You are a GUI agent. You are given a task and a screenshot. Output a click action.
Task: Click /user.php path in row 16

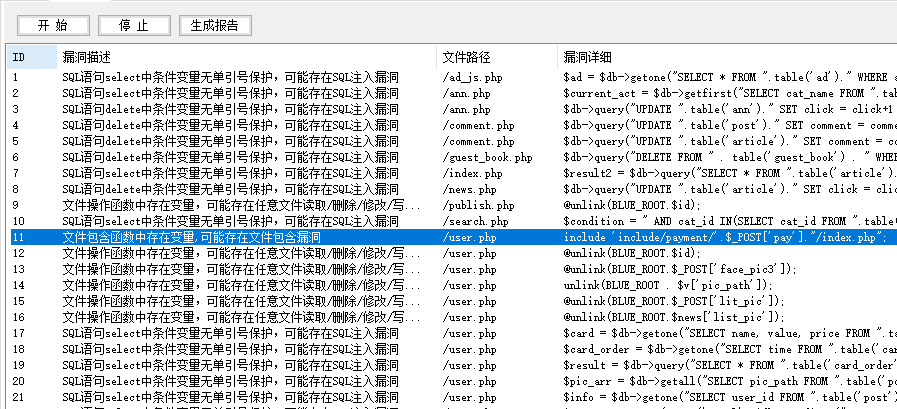pyautogui.click(x=470, y=317)
